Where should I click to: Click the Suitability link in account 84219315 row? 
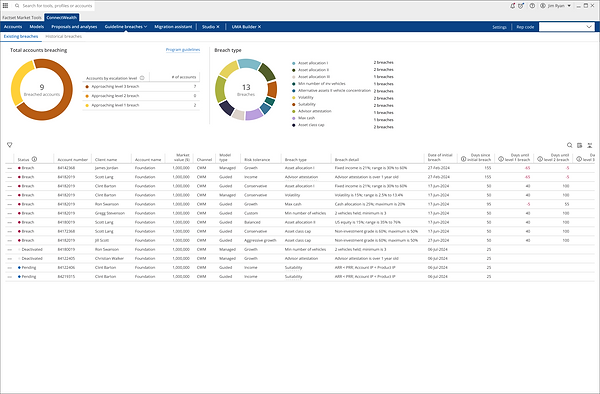click(x=293, y=277)
